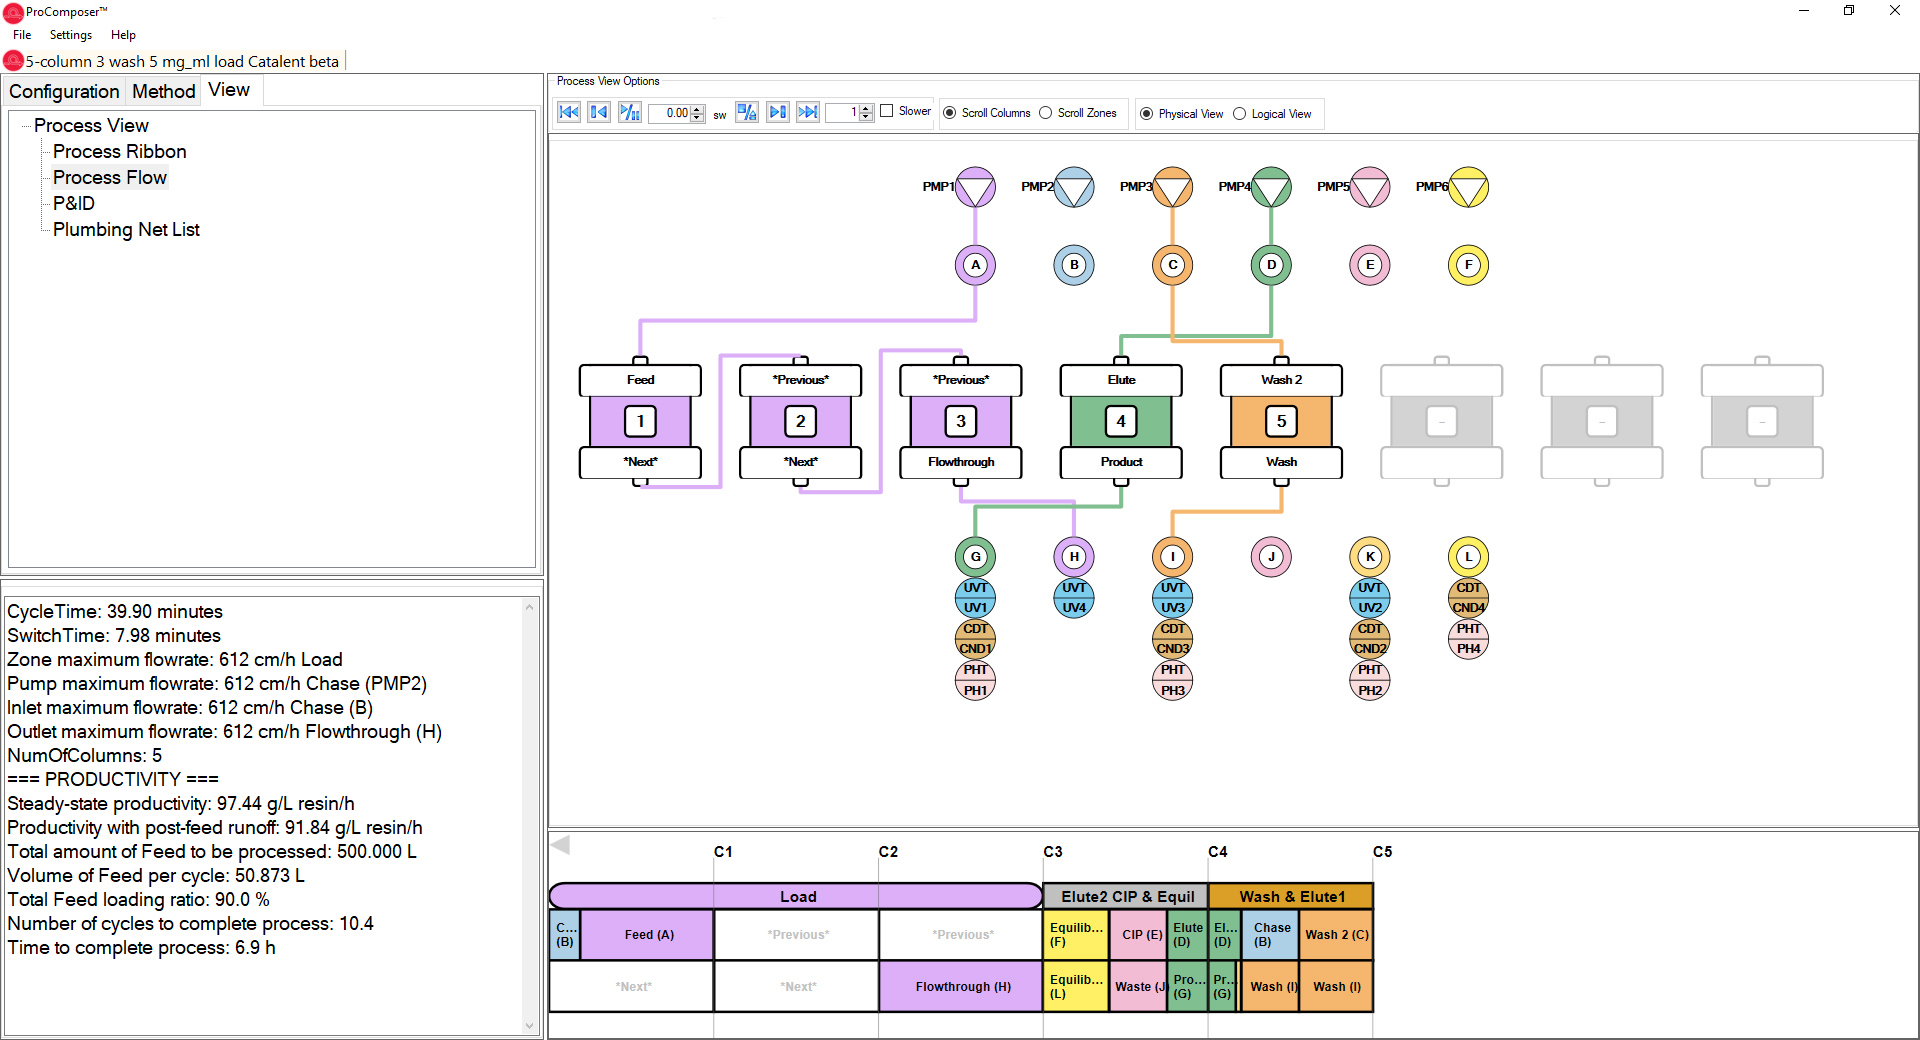1920x1040 pixels.
Task: Click Feed (A) cell in ribbon
Action: (648, 935)
